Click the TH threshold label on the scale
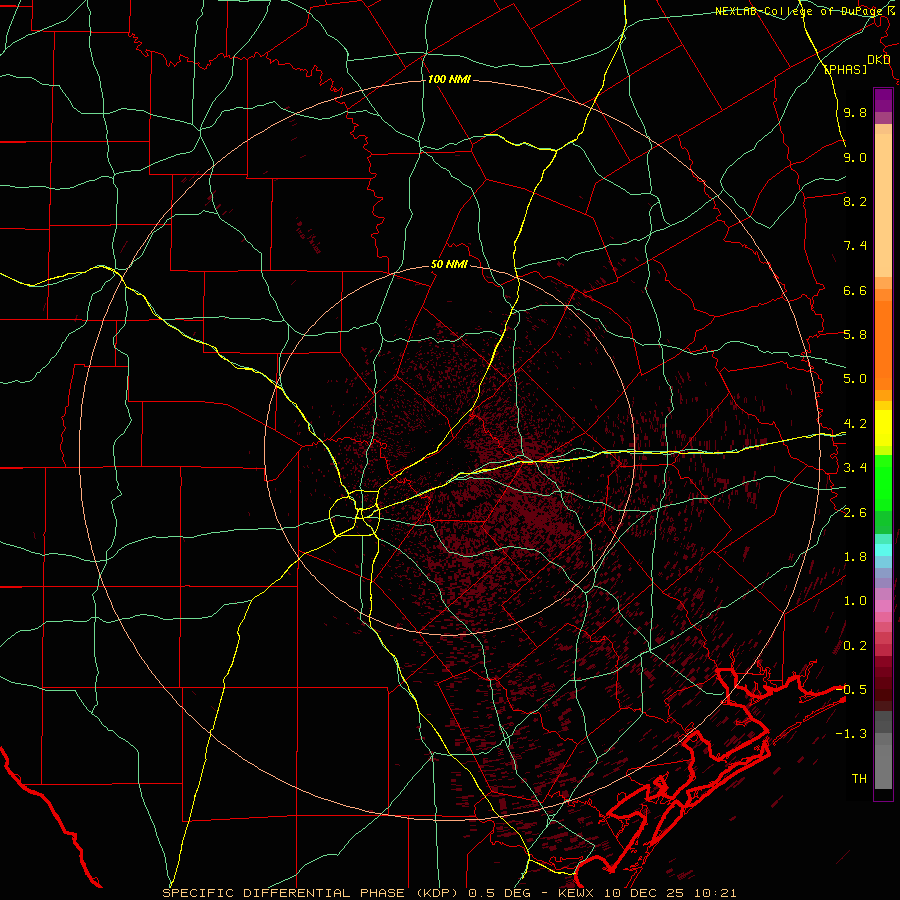This screenshot has width=900, height=900. click(859, 779)
